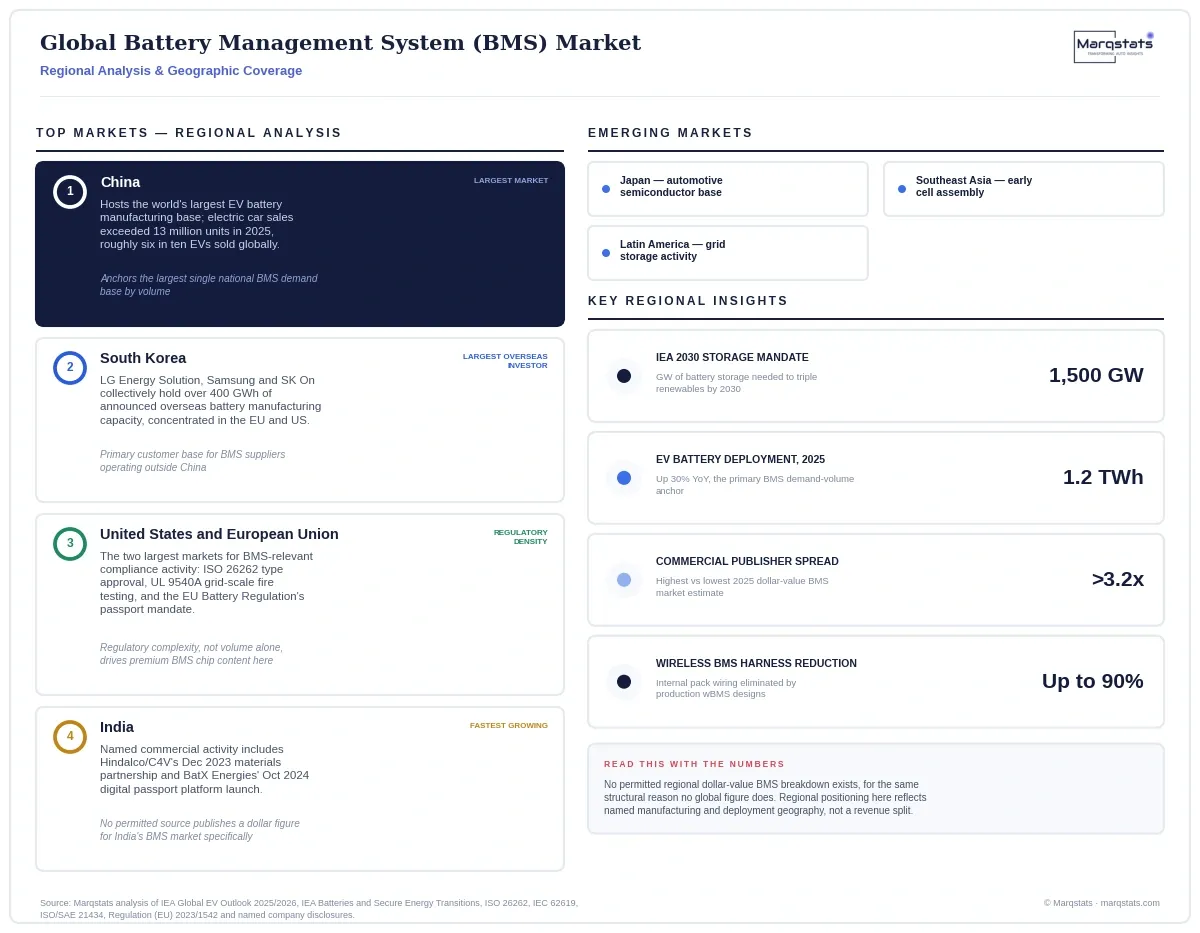Click the FASTEST GROWING tag
1200x933 pixels.
coord(509,726)
